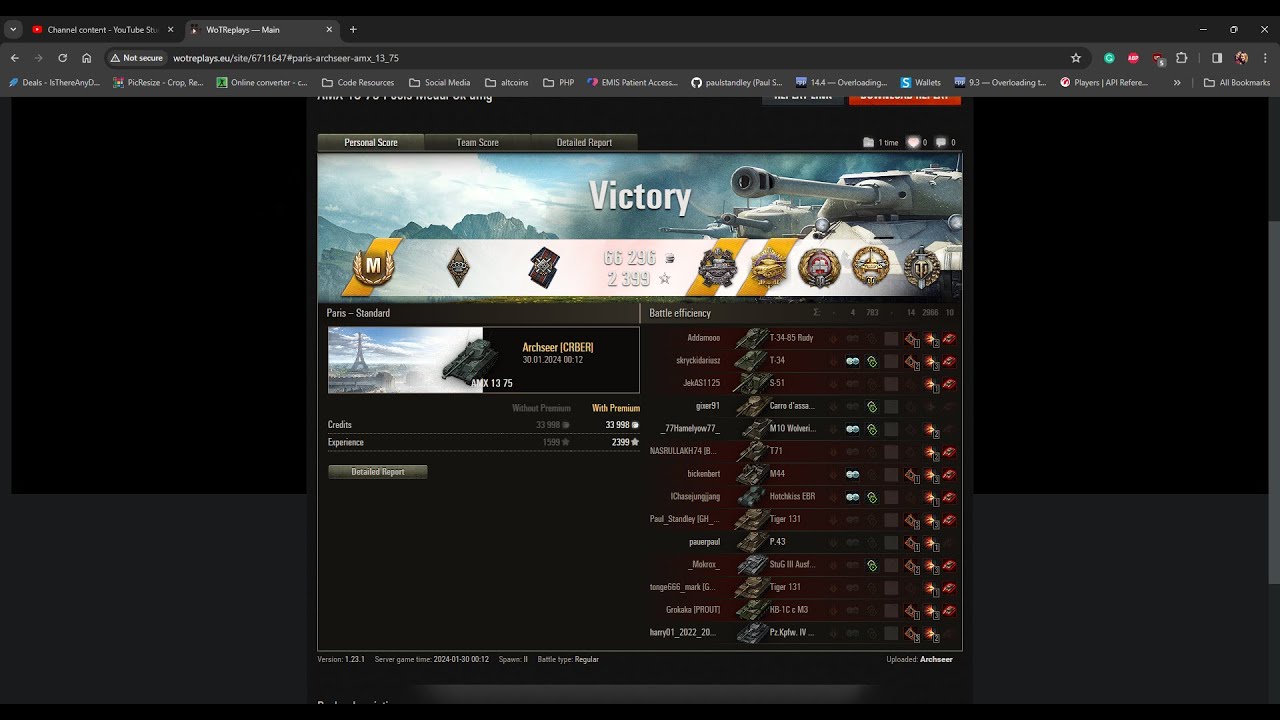
Task: Click the ribbon medal next to the credits total
Action: point(544,267)
